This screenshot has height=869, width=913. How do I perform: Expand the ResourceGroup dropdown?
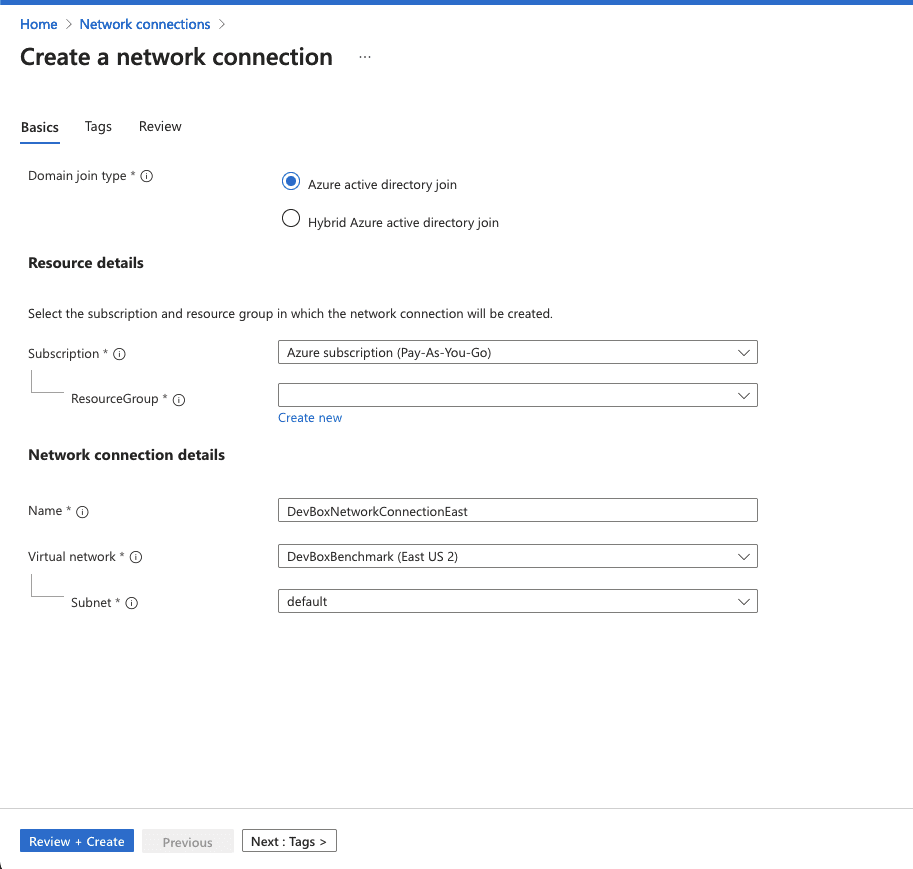pos(517,395)
